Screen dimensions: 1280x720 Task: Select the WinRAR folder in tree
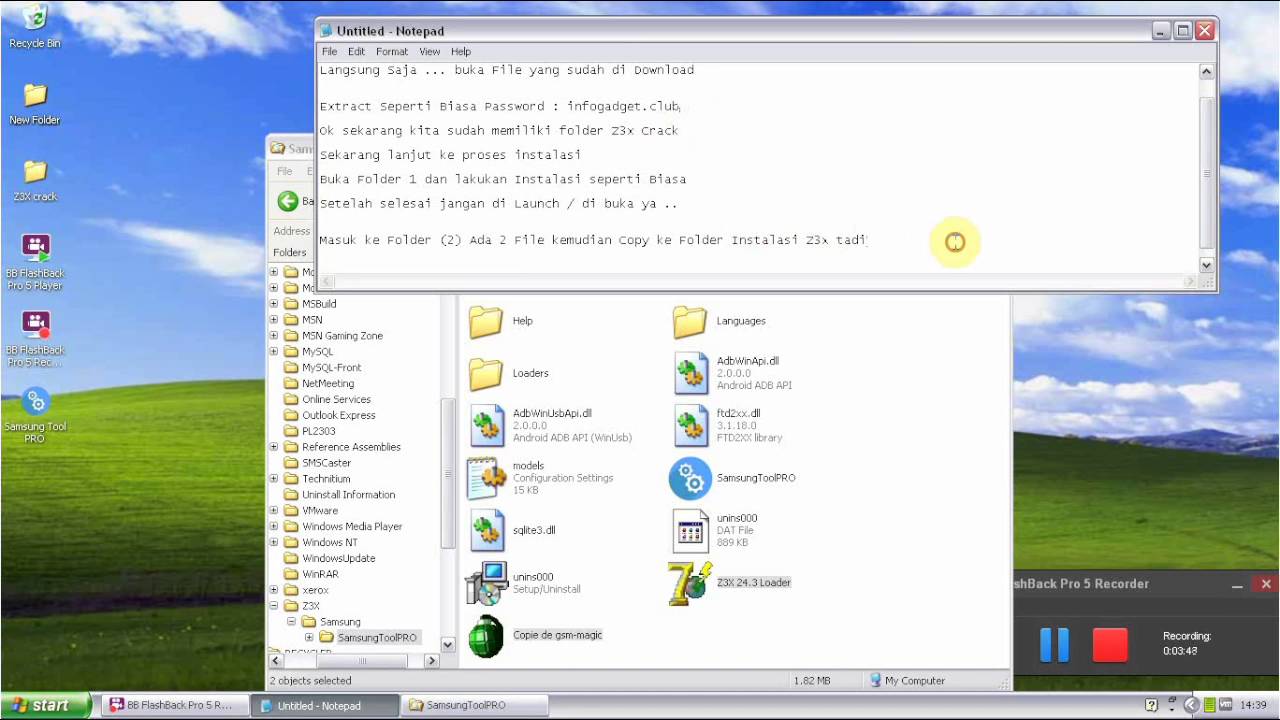[320, 574]
